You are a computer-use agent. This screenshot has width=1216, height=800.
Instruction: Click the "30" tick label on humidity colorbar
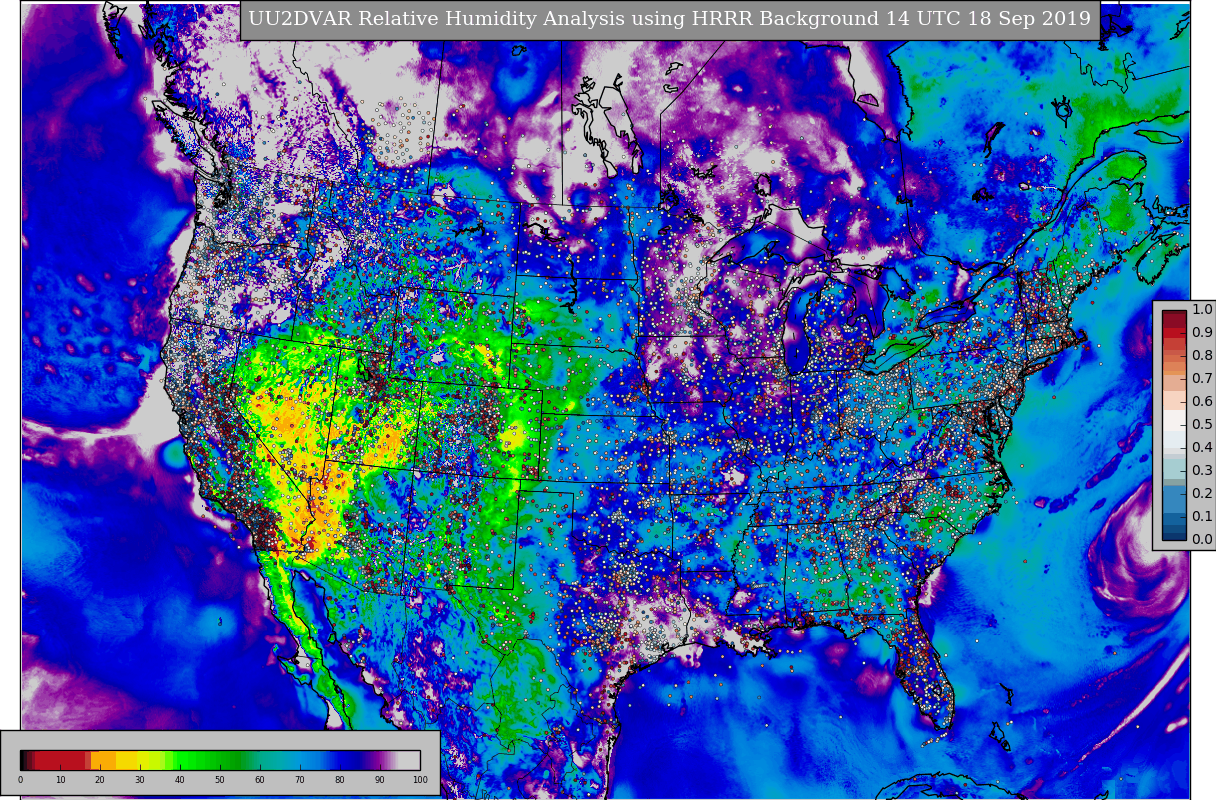(x=140, y=780)
